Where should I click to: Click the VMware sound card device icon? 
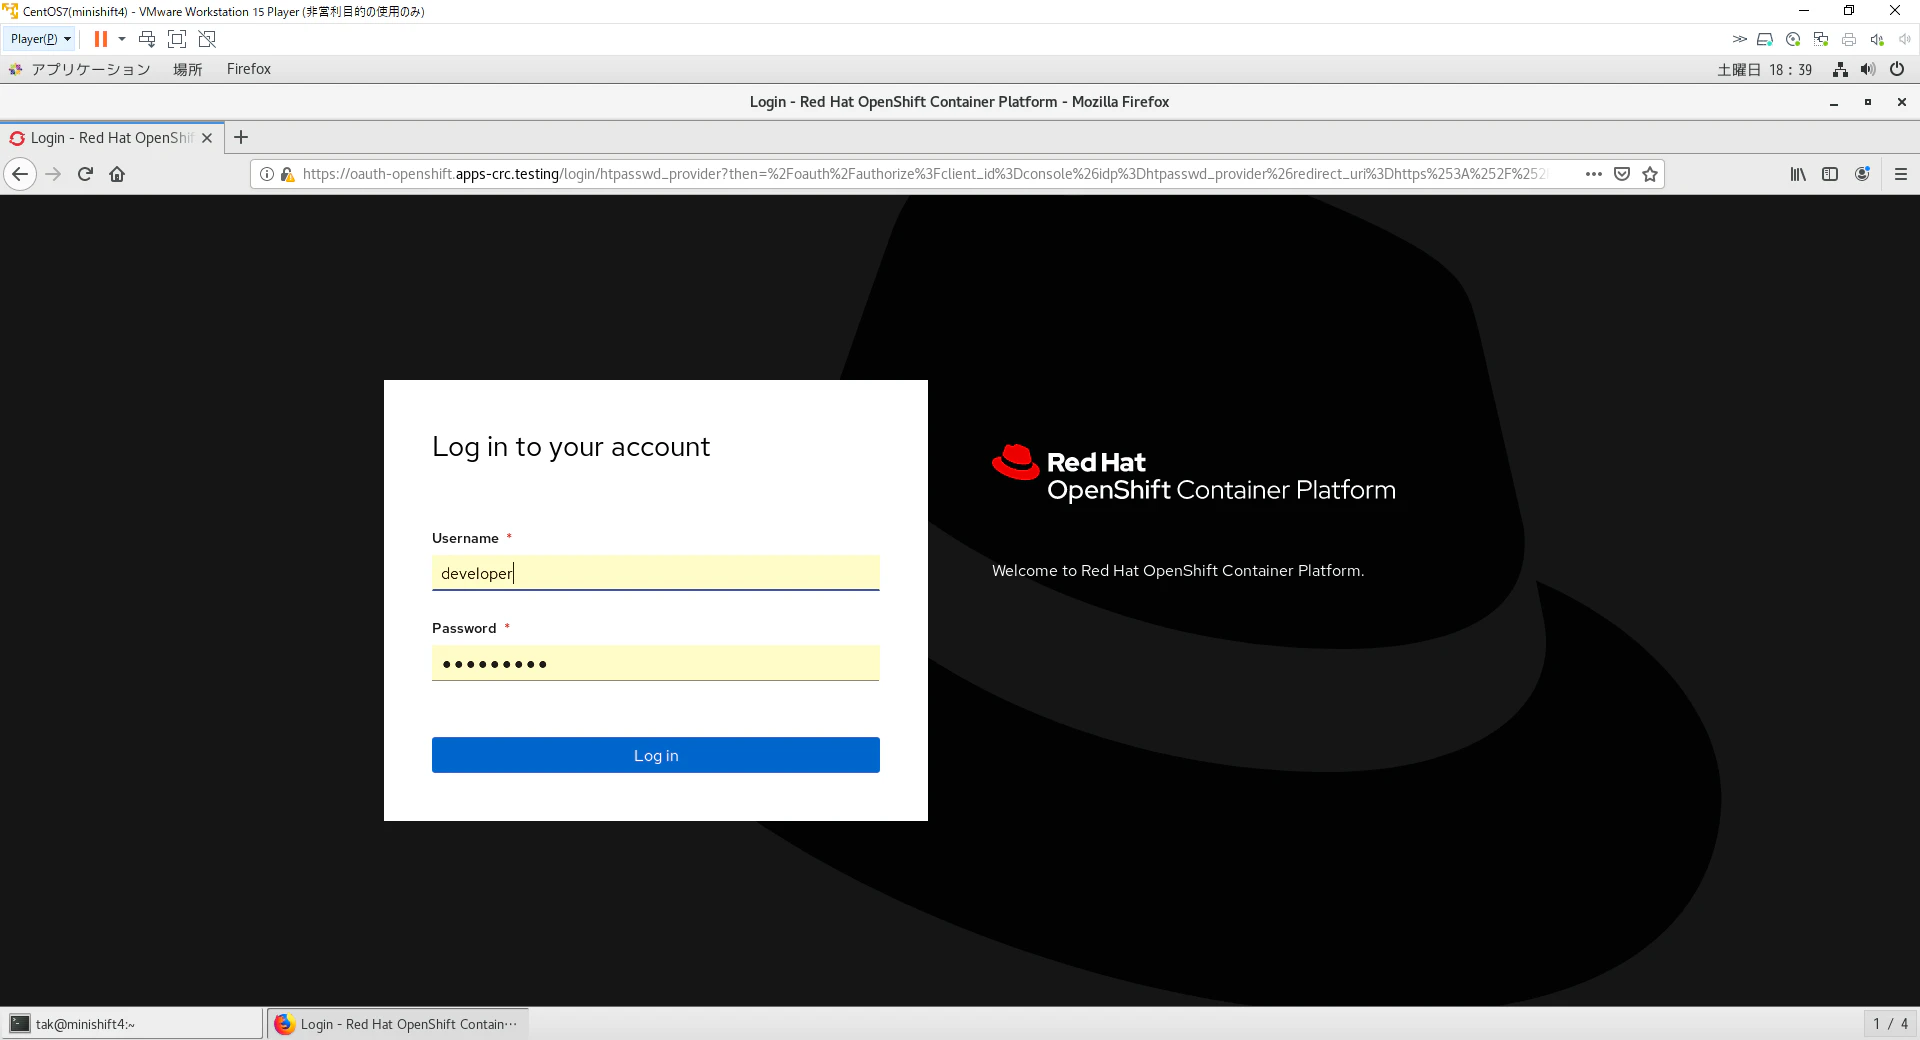pos(1877,39)
